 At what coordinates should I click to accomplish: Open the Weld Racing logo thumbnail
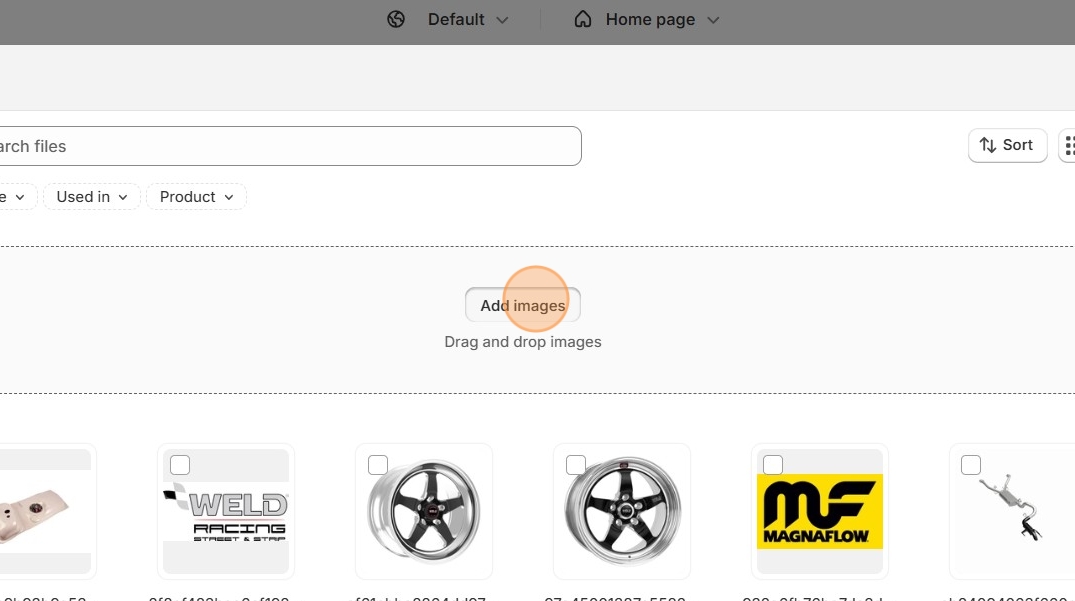point(226,511)
